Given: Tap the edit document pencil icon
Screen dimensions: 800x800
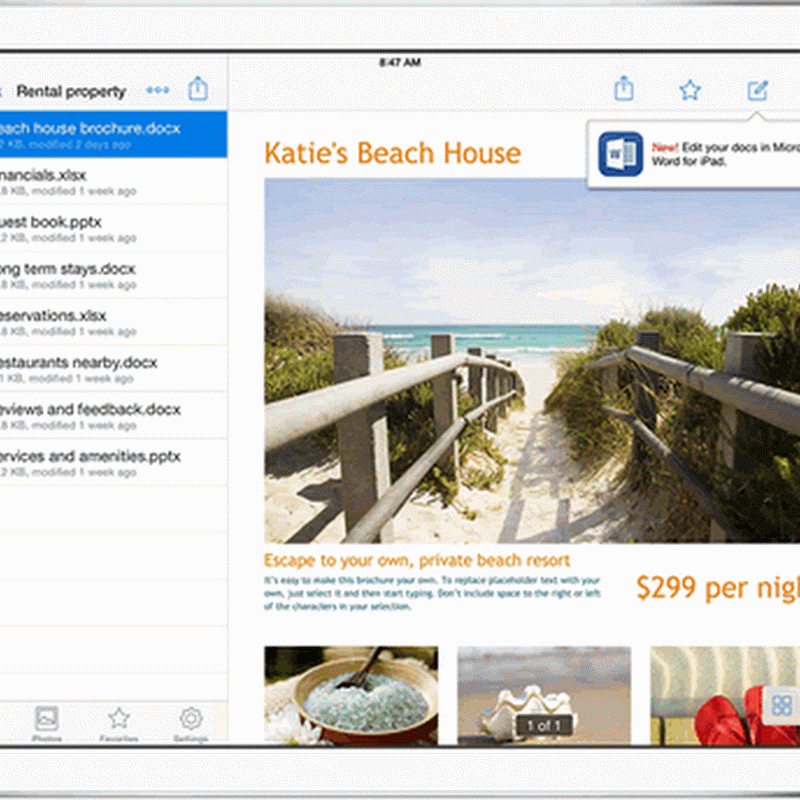Looking at the screenshot, I should (757, 91).
